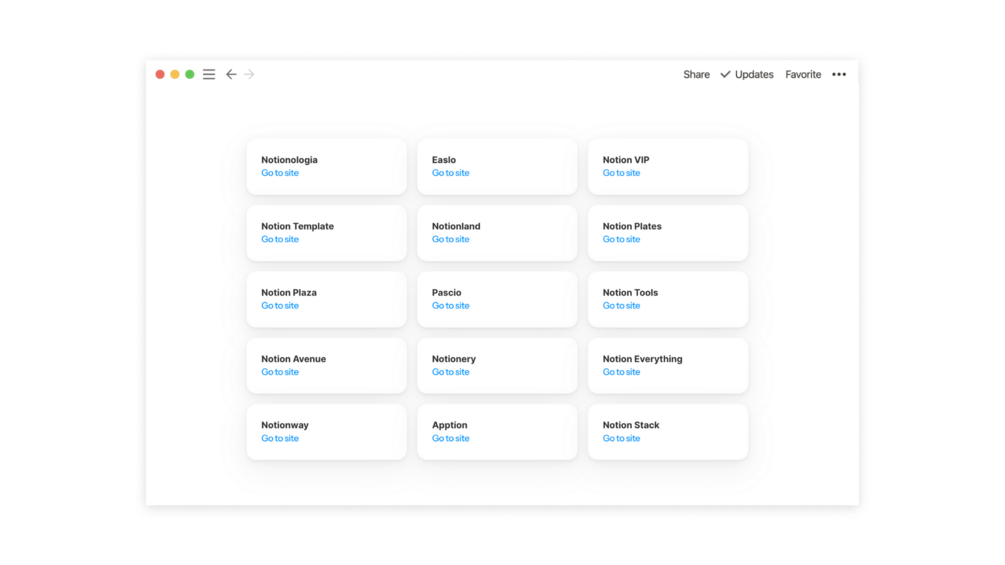Follow Go to site under Notion Template
The height and width of the screenshot is (565, 1005).
(x=279, y=239)
